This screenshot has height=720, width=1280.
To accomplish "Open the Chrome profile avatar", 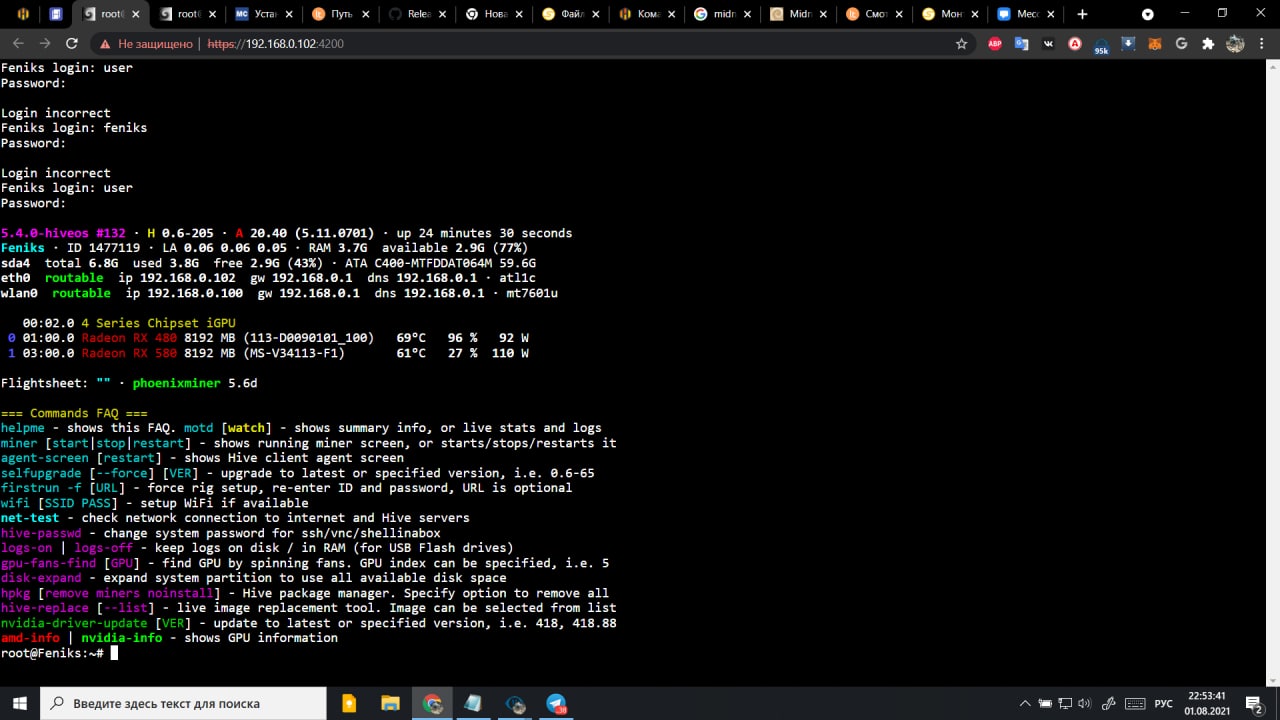I will (1235, 44).
